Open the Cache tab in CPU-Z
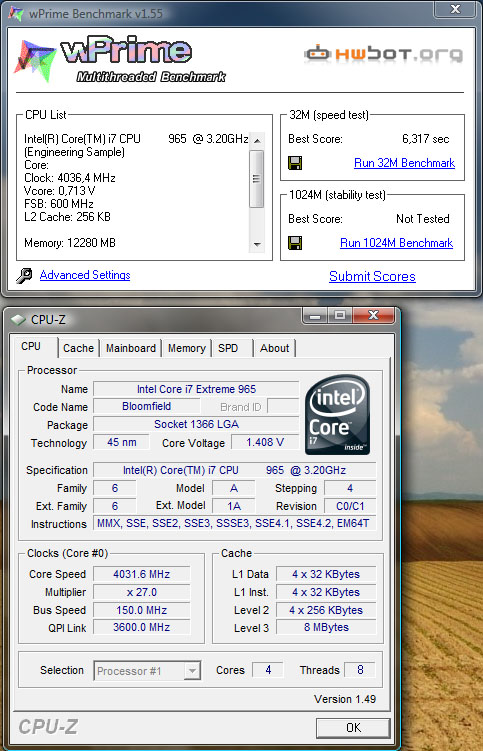 point(79,348)
